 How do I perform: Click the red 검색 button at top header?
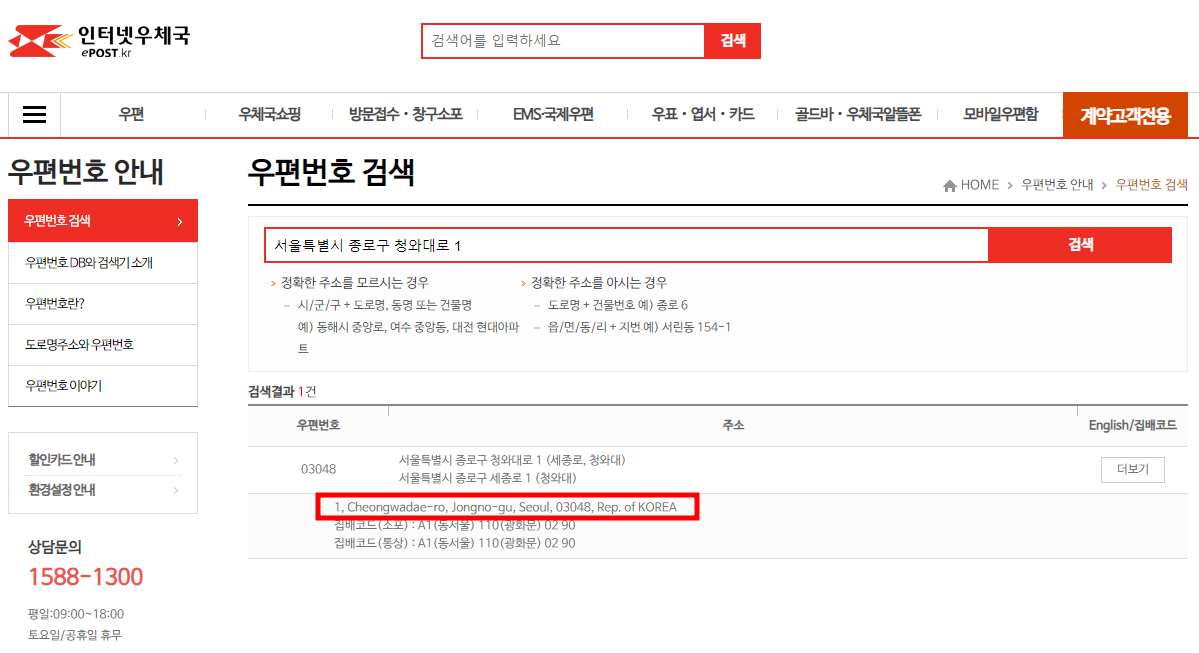pyautogui.click(x=733, y=40)
